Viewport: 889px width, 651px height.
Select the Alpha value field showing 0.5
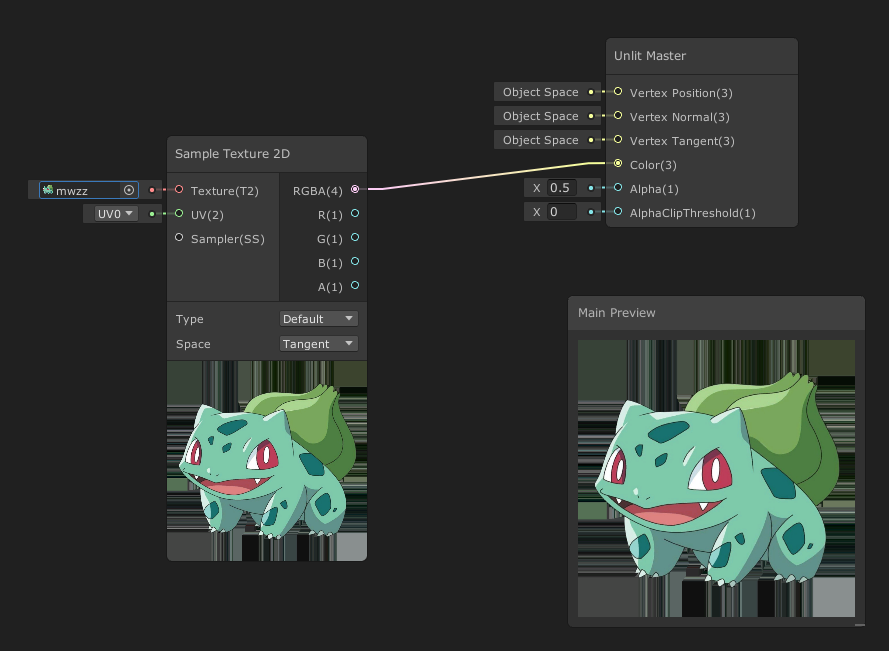[x=562, y=187]
